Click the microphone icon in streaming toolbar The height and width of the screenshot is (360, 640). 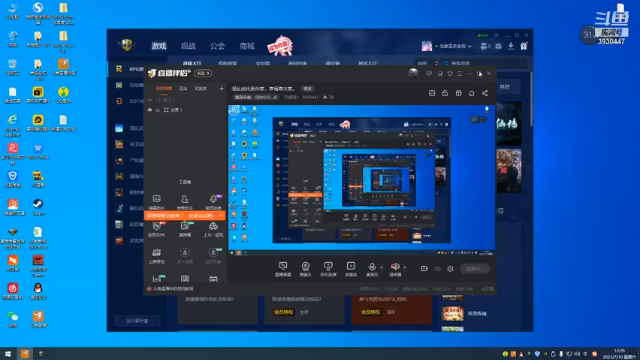point(372,267)
